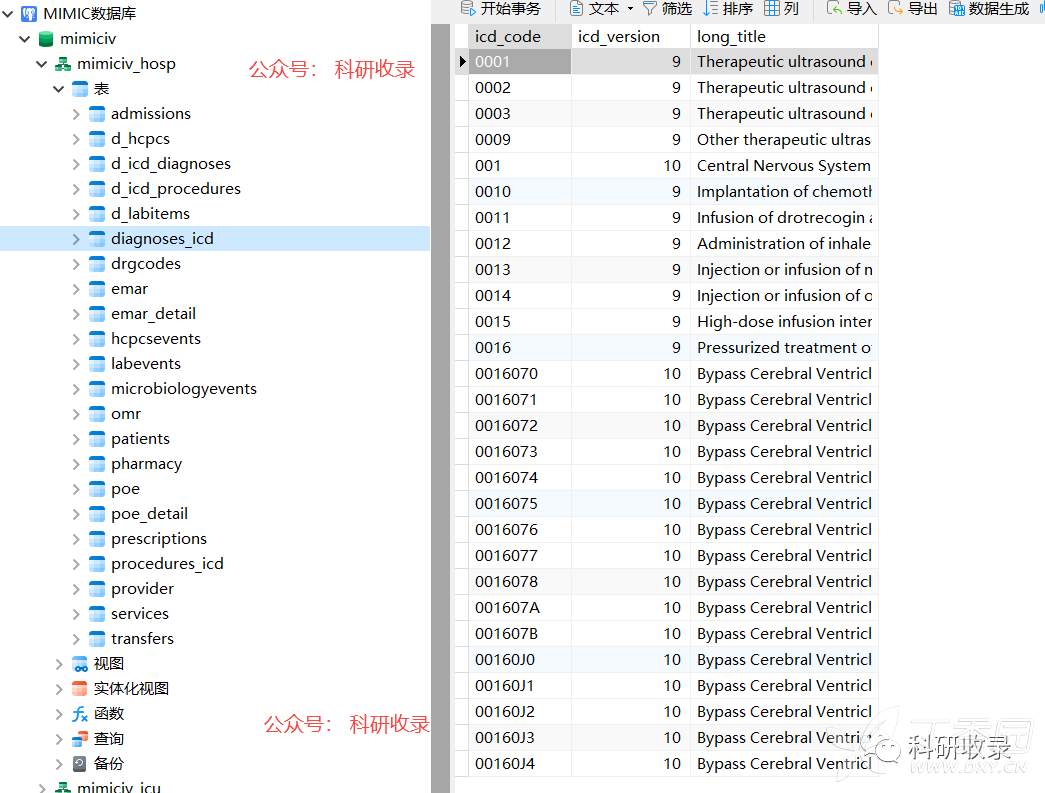Select the Queries (查询) folder
This screenshot has height=793, width=1045.
108,739
